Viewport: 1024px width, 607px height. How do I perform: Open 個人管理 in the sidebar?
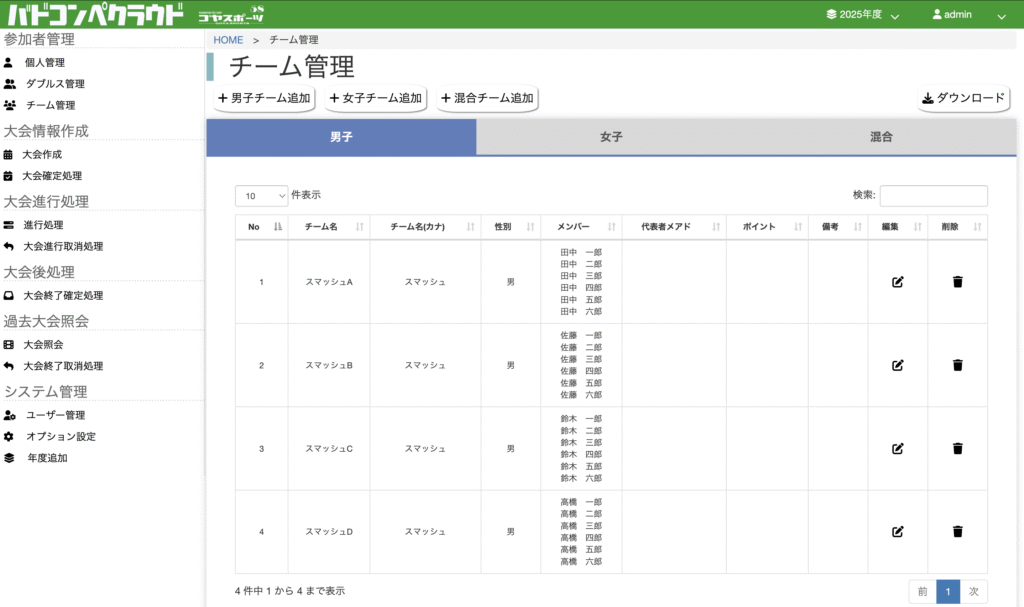tap(44, 62)
